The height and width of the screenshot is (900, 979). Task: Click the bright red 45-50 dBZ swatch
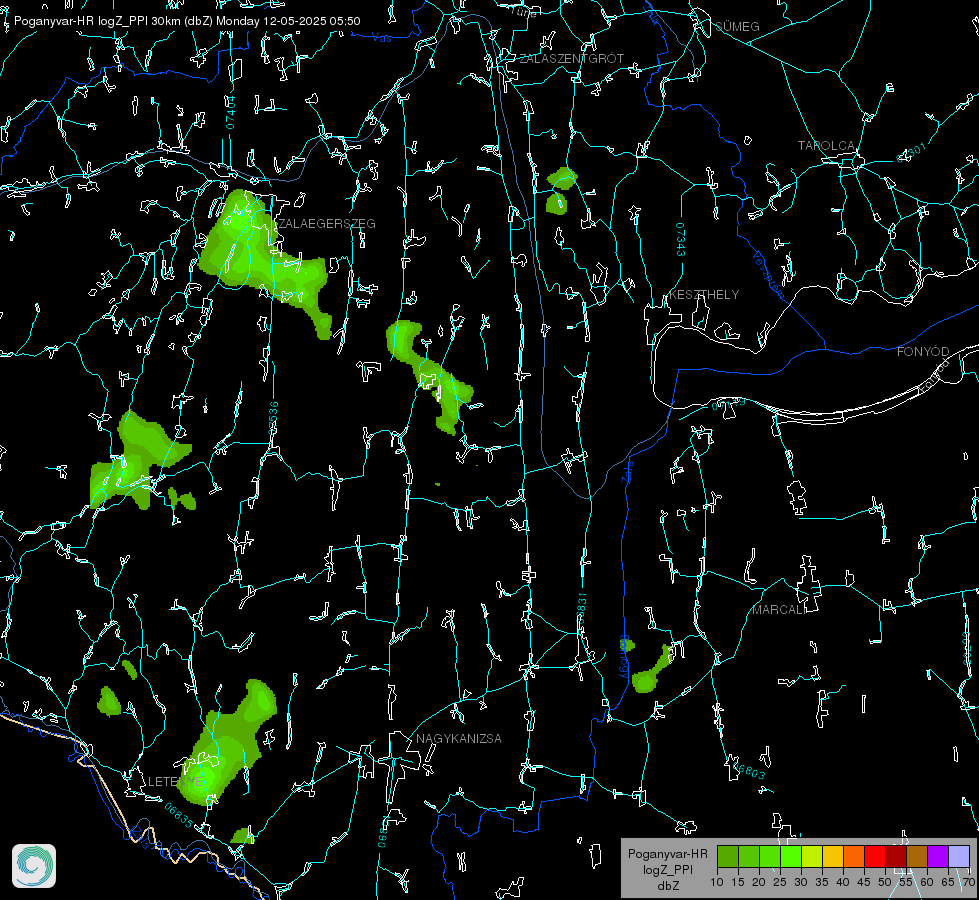[875, 856]
